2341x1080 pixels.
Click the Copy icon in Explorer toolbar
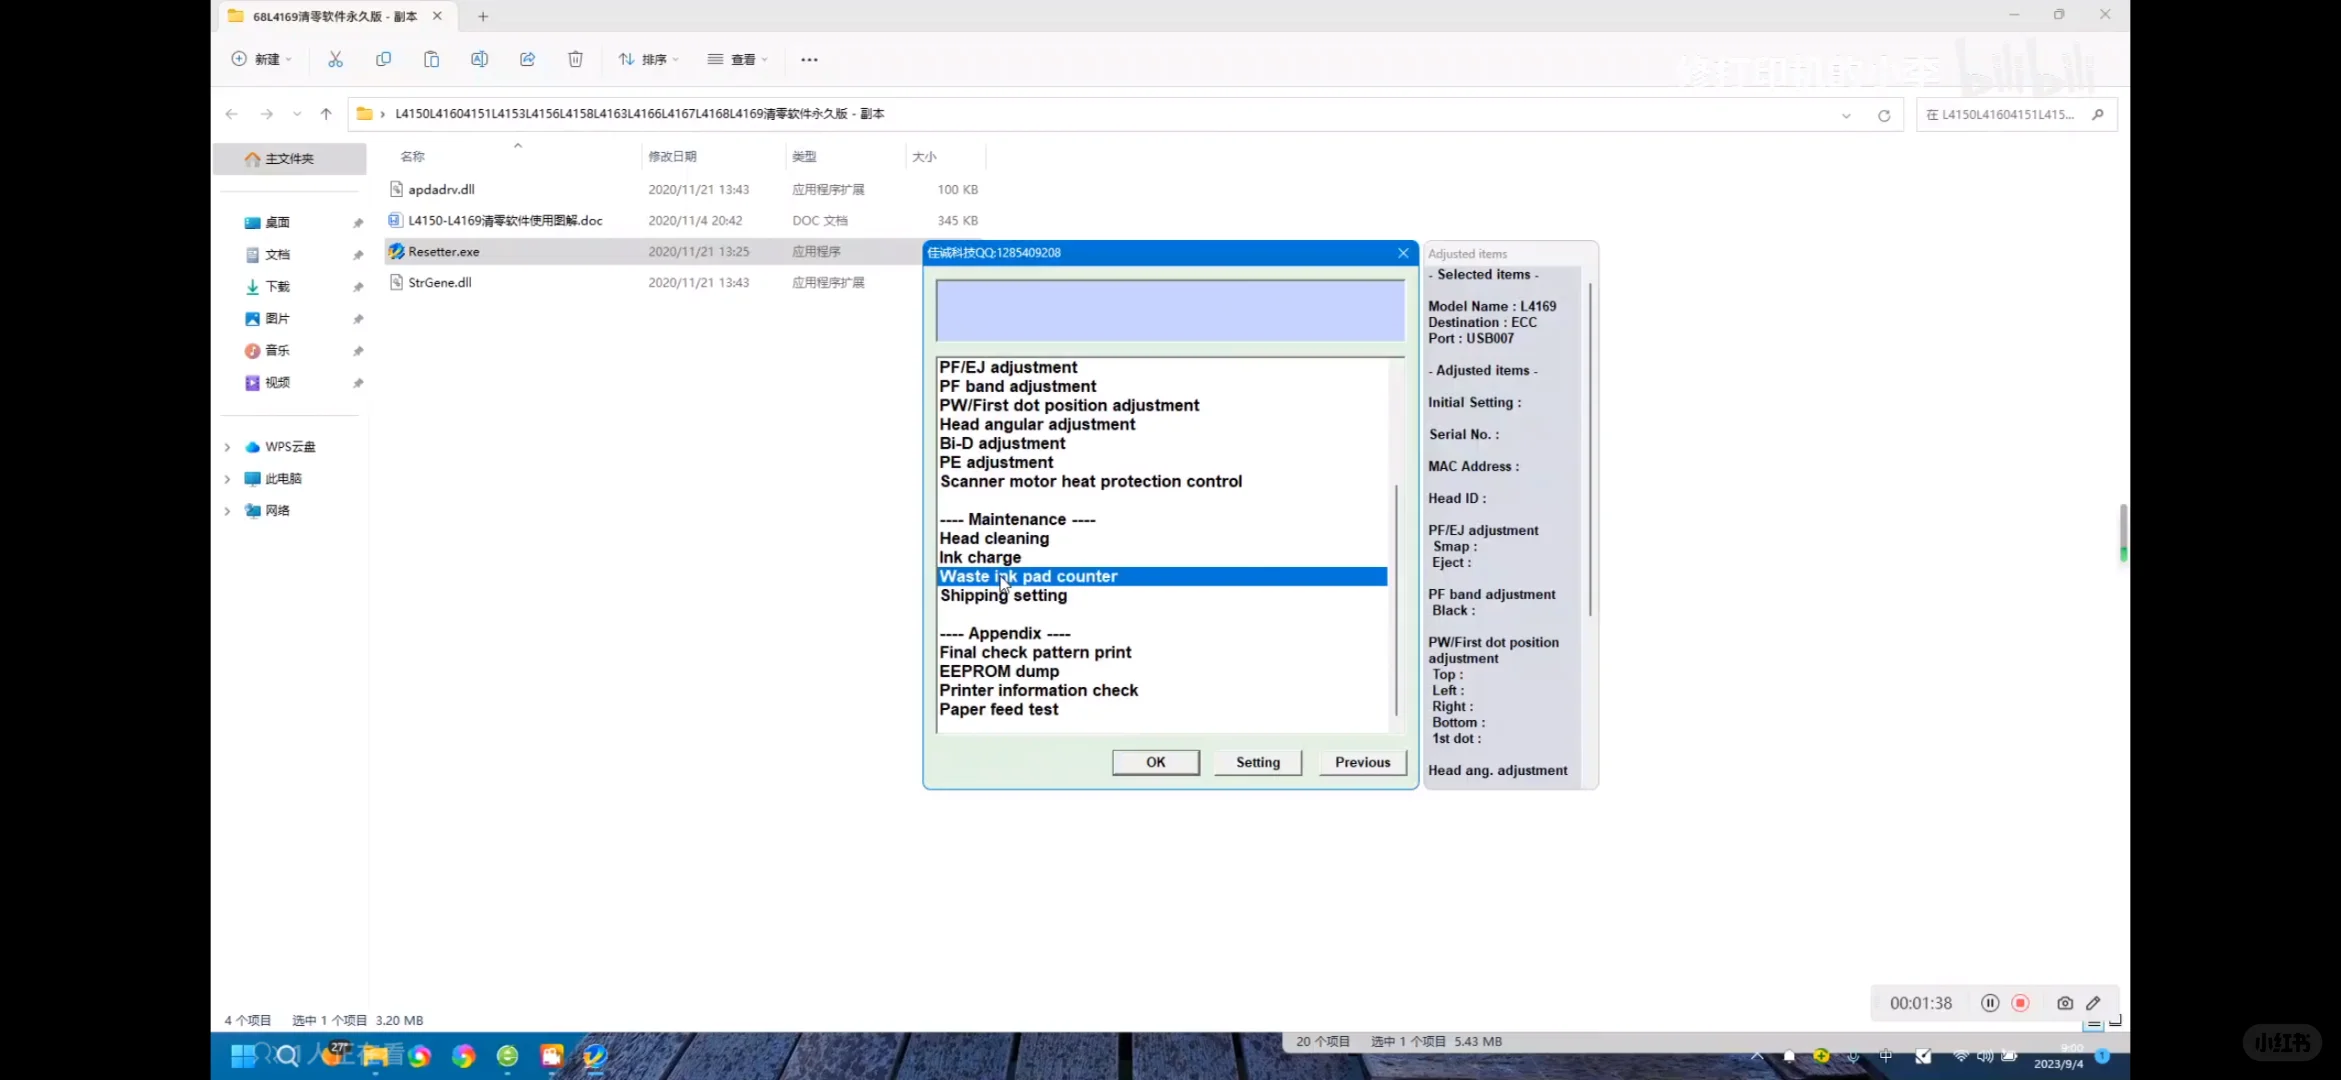click(383, 59)
